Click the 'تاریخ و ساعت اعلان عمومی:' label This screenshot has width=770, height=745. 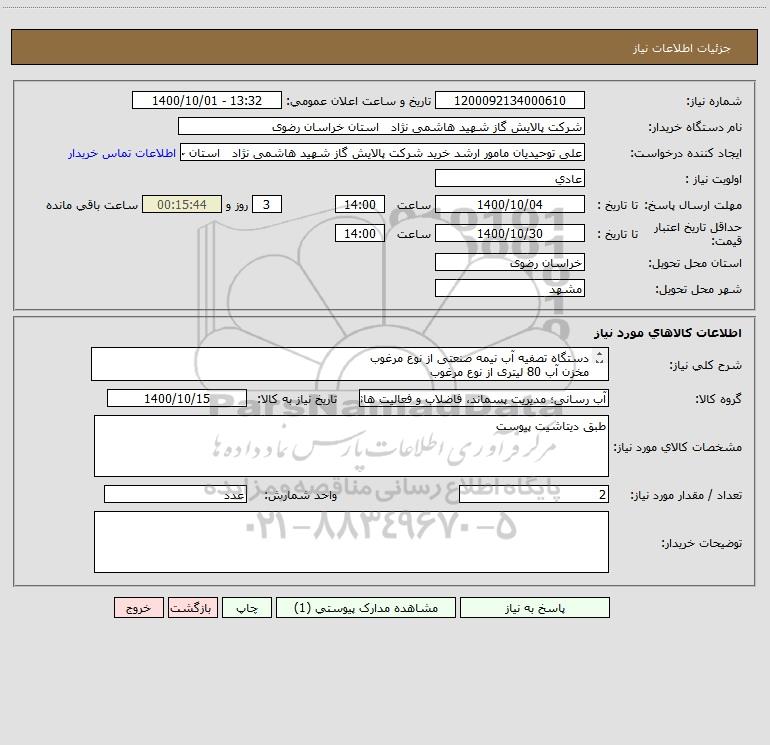pyautogui.click(x=359, y=101)
